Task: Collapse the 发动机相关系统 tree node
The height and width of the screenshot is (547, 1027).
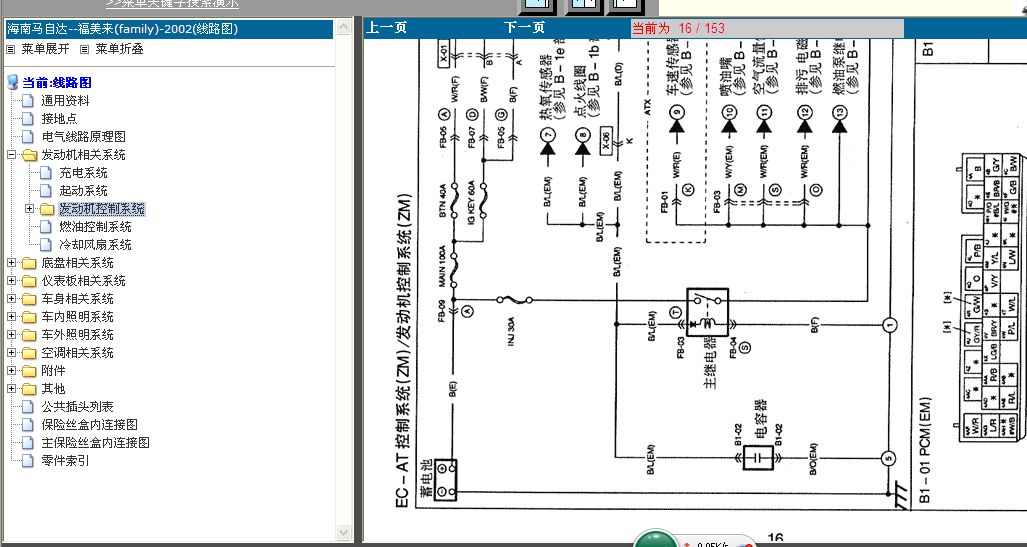Action: (x=11, y=155)
